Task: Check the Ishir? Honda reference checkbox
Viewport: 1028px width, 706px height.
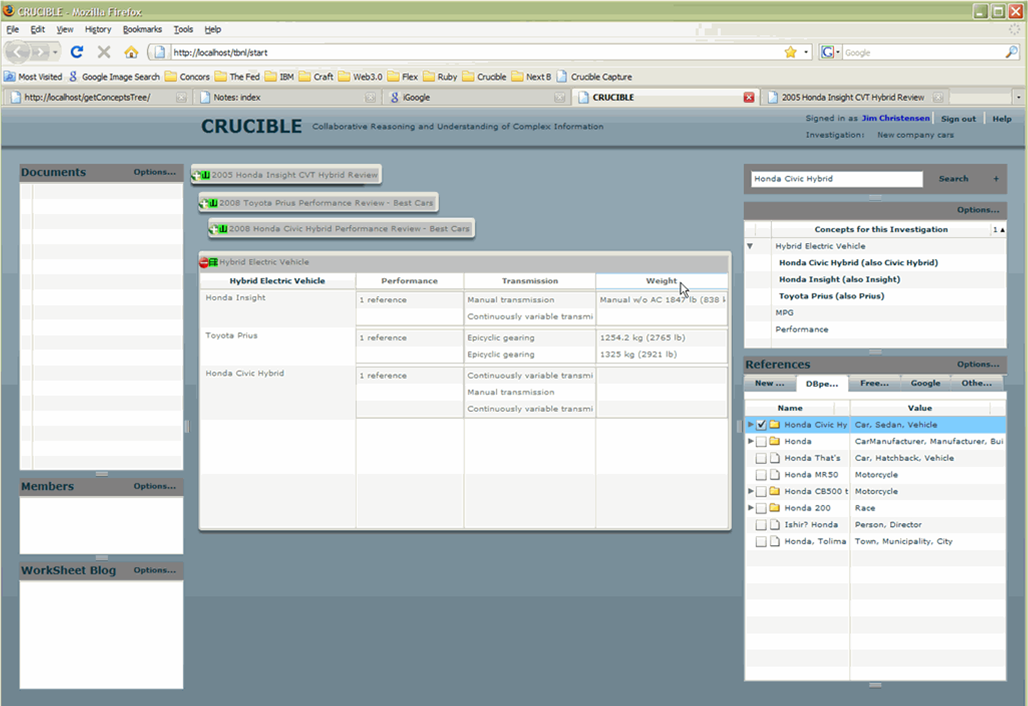Action: pos(761,525)
